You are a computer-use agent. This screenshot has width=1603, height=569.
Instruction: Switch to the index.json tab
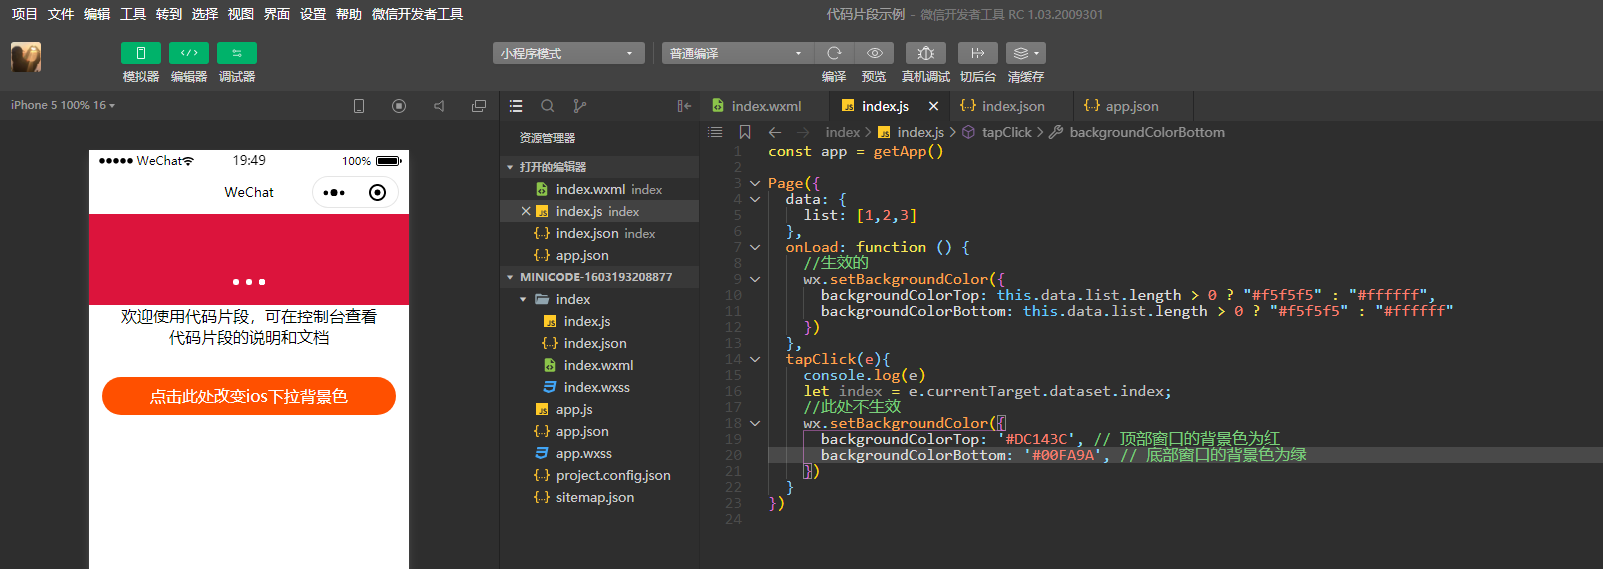1011,106
